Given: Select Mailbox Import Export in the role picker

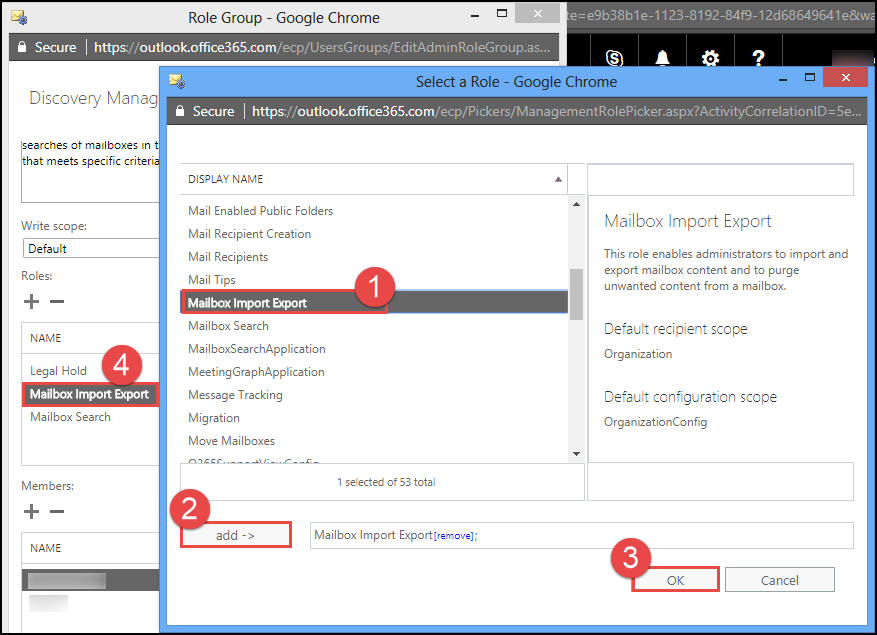Looking at the screenshot, I should (374, 303).
